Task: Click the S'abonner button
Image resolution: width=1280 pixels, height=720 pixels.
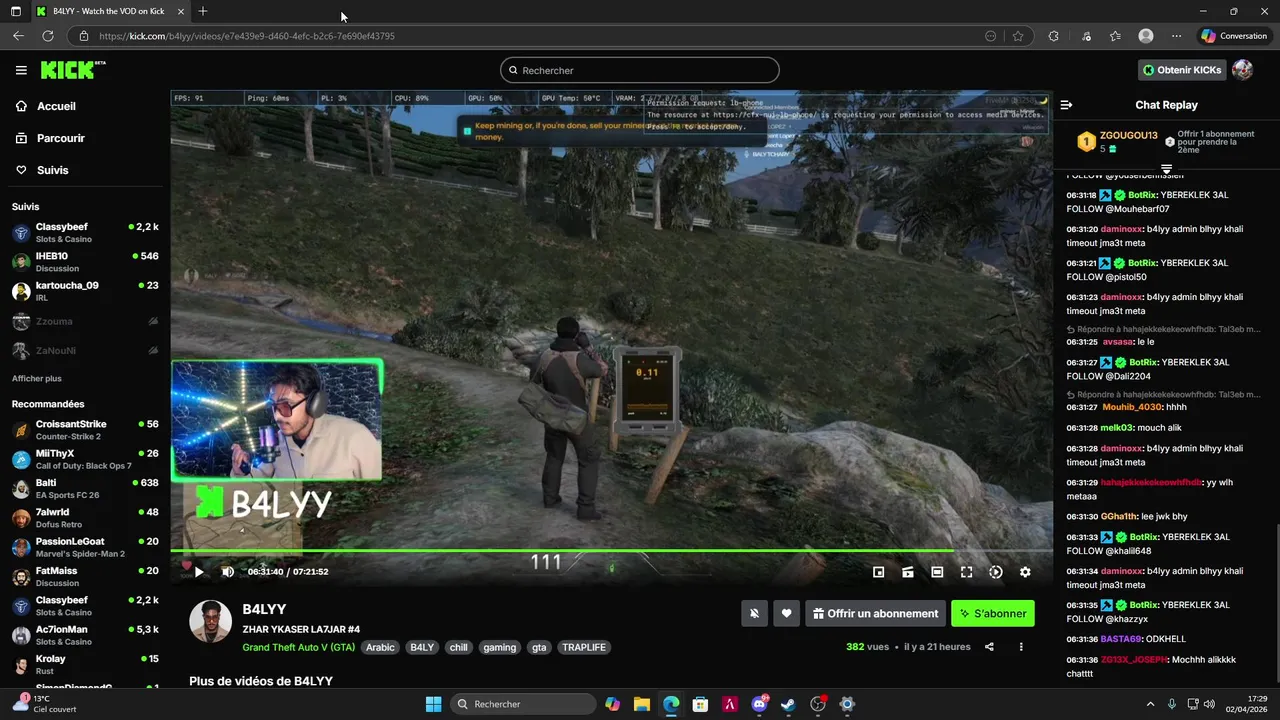Action: pos(993,614)
